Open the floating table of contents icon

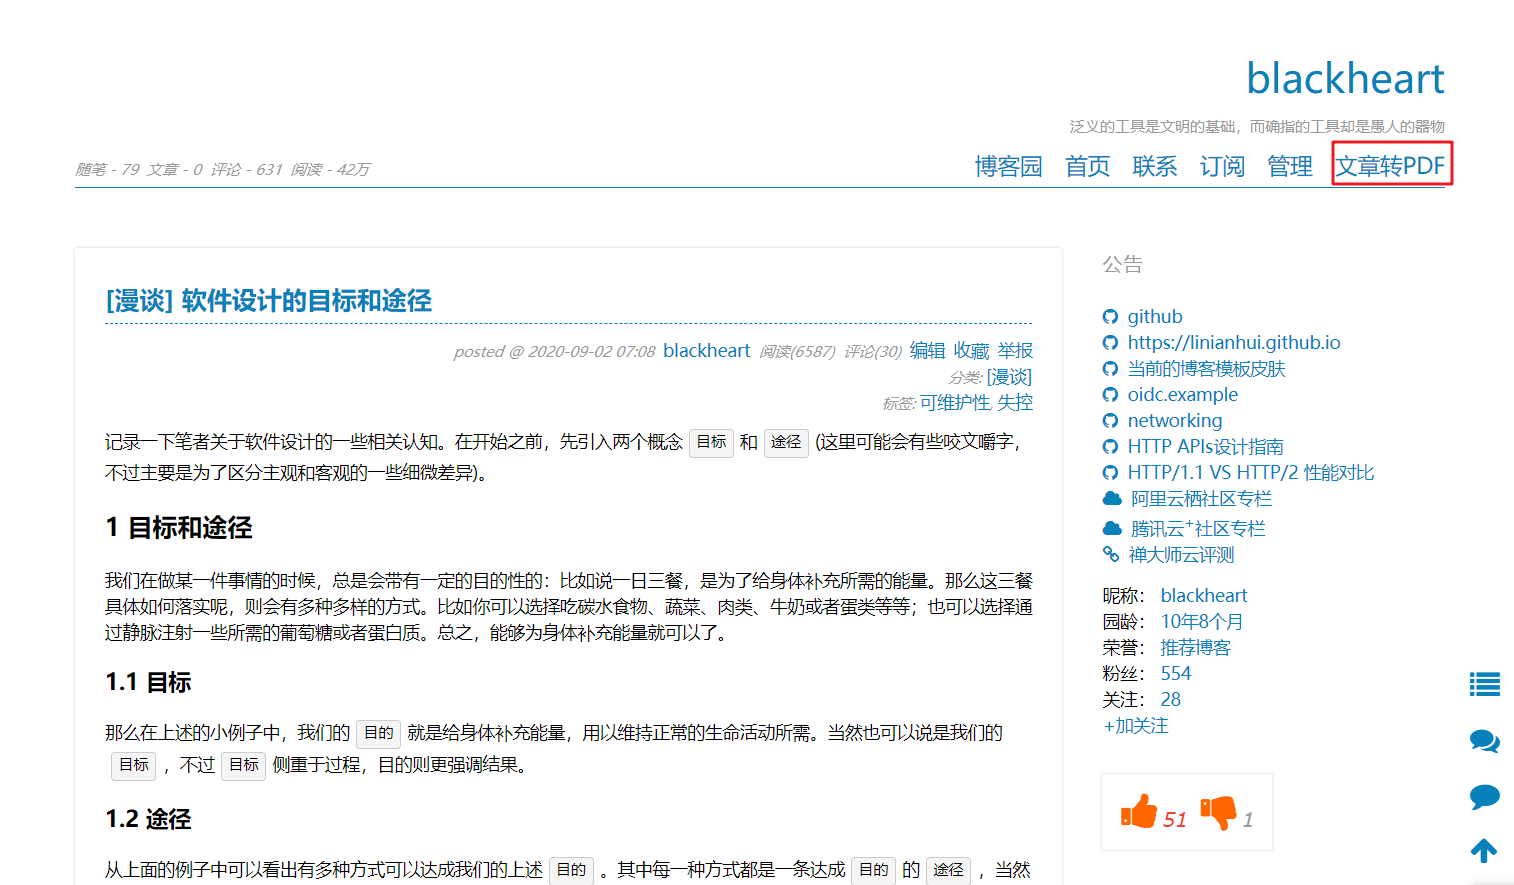pos(1484,684)
